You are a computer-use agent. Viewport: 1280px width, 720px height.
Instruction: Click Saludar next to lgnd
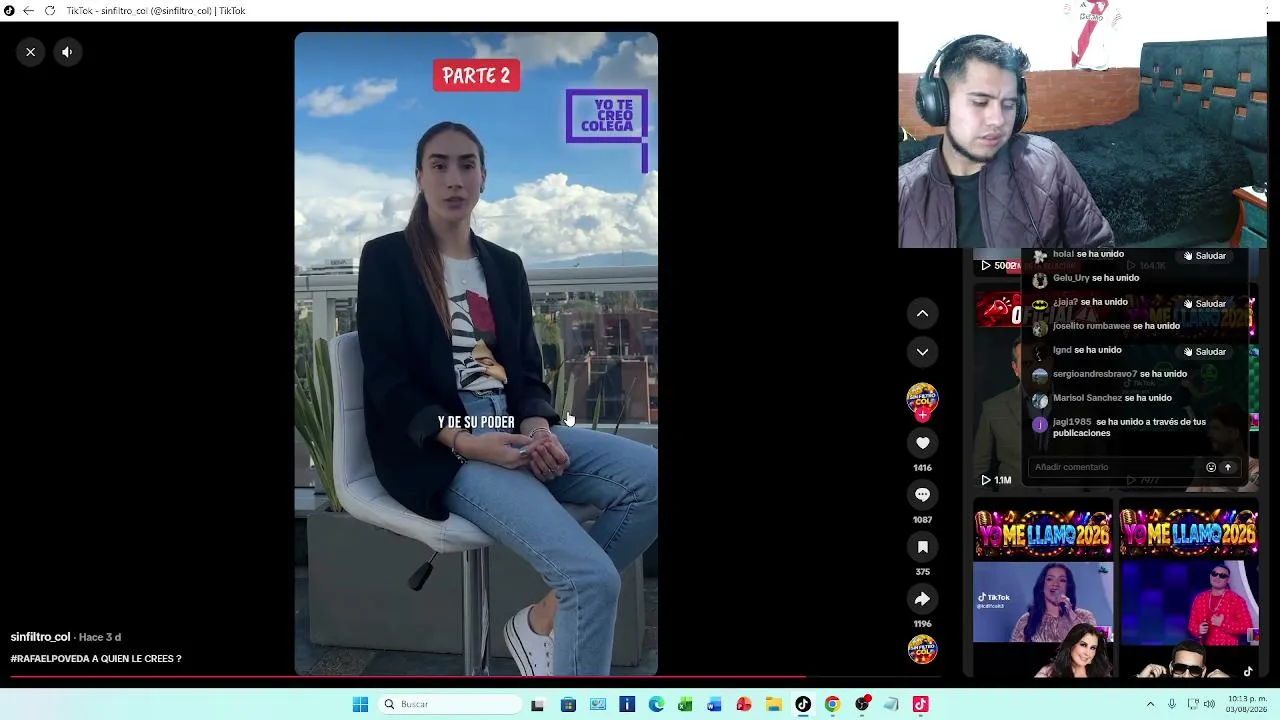click(1204, 352)
